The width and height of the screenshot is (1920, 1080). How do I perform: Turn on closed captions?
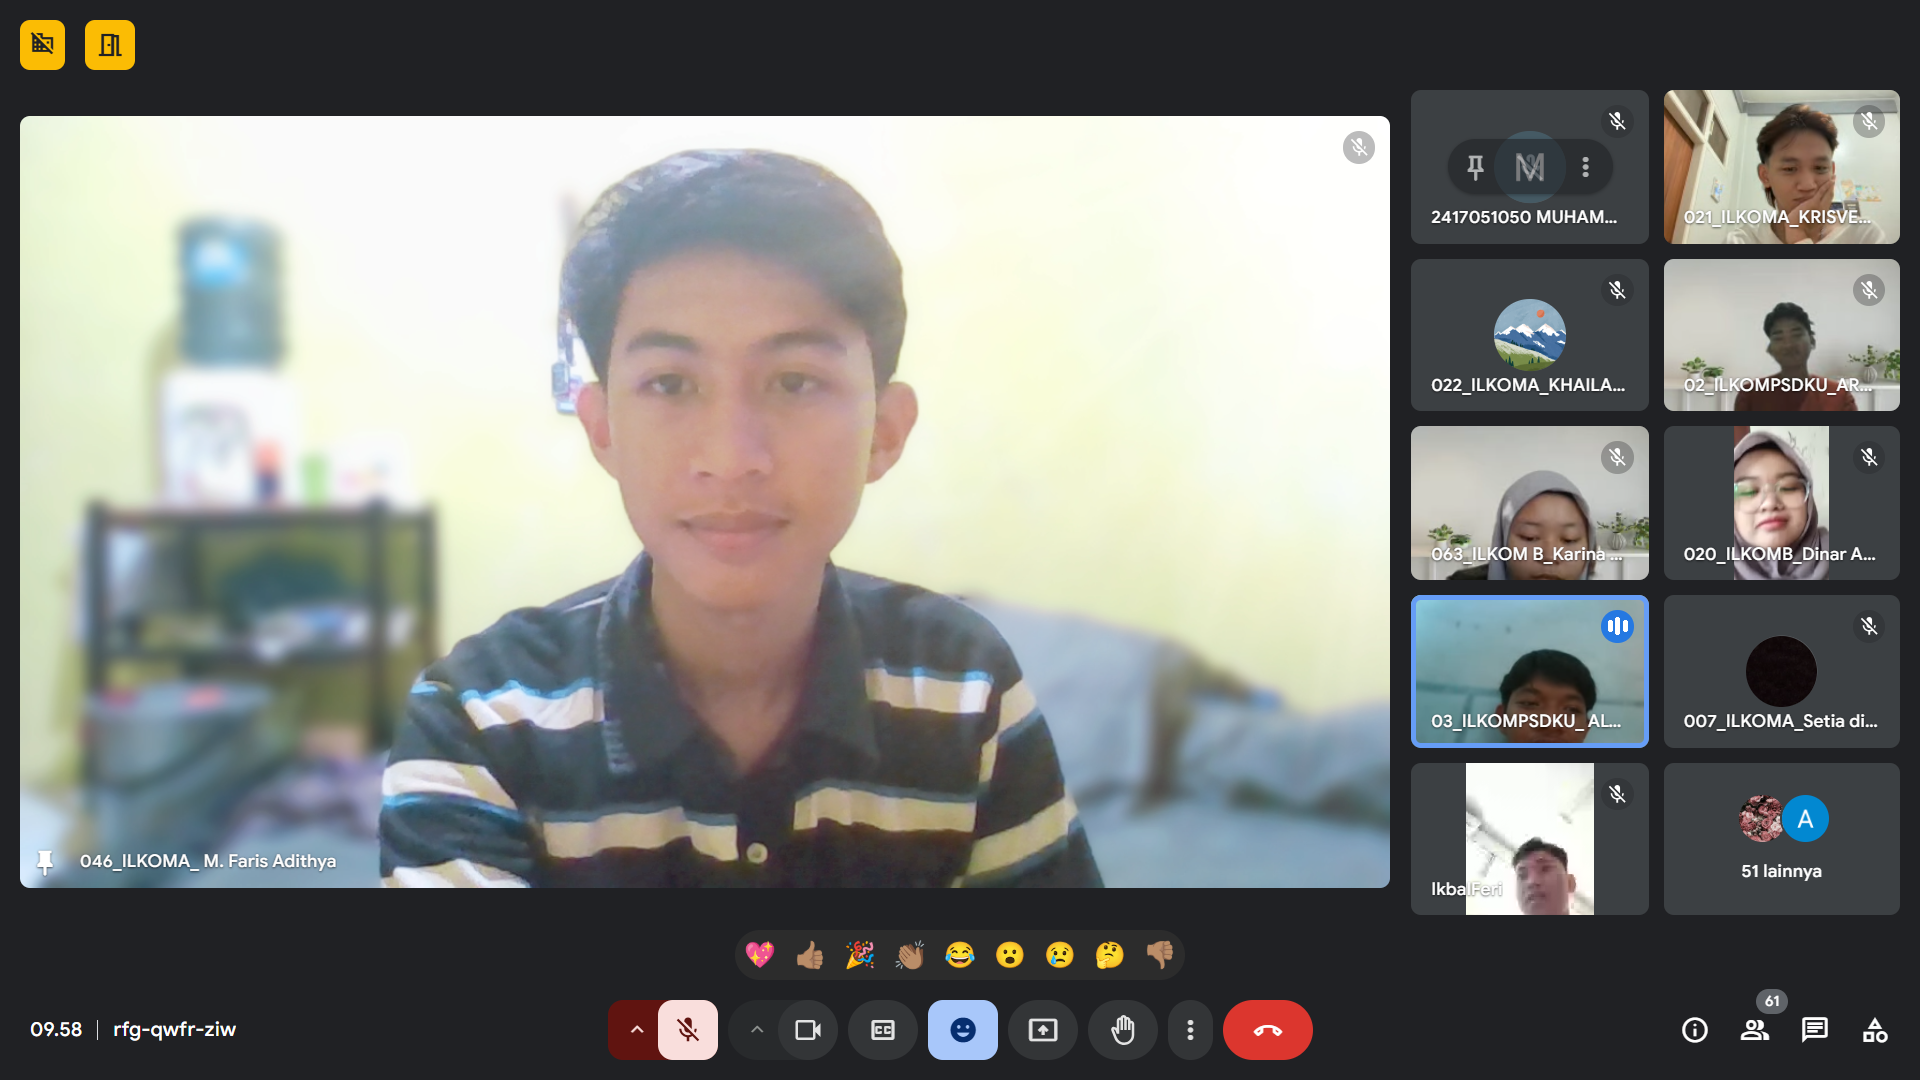pyautogui.click(x=882, y=1030)
